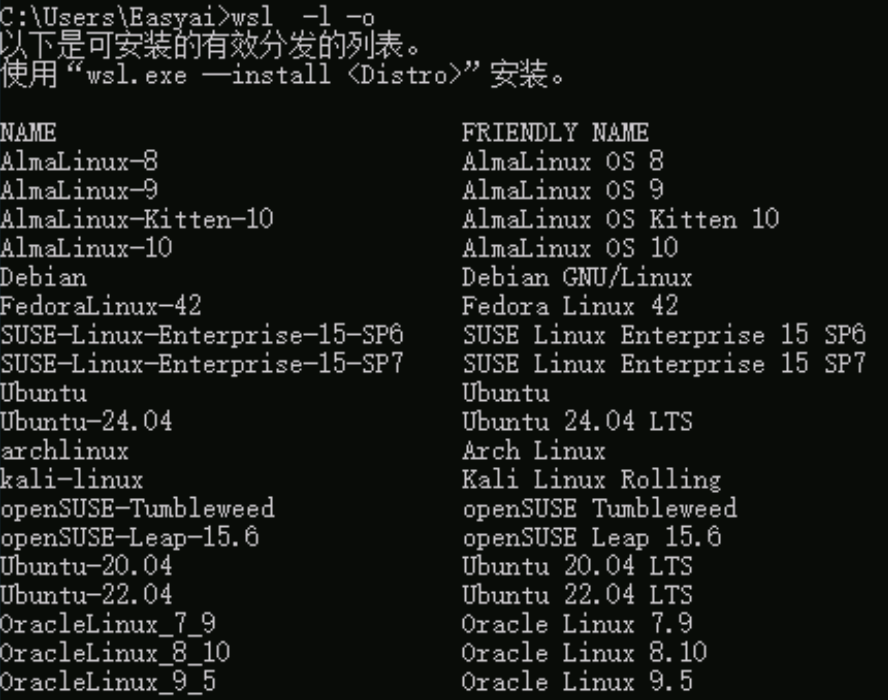Click Ubuntu-24.04 in the NAME column
The image size is (888, 700).
[86, 422]
